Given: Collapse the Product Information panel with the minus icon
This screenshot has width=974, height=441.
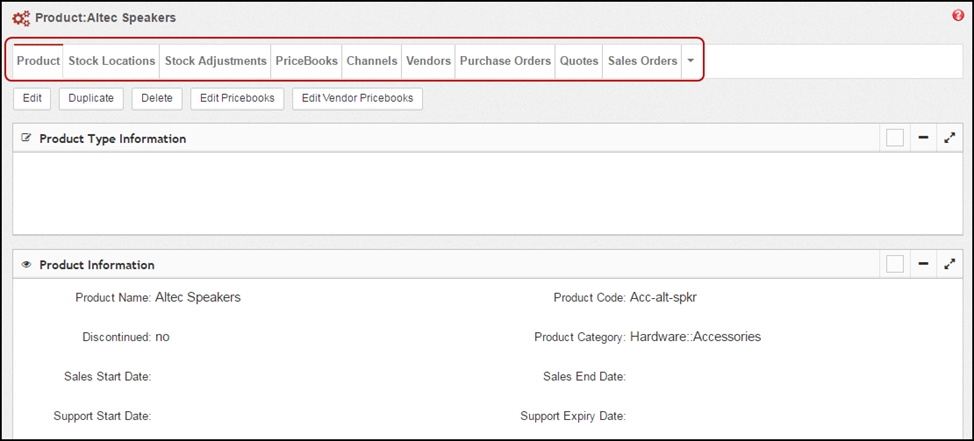Looking at the screenshot, I should 923,265.
